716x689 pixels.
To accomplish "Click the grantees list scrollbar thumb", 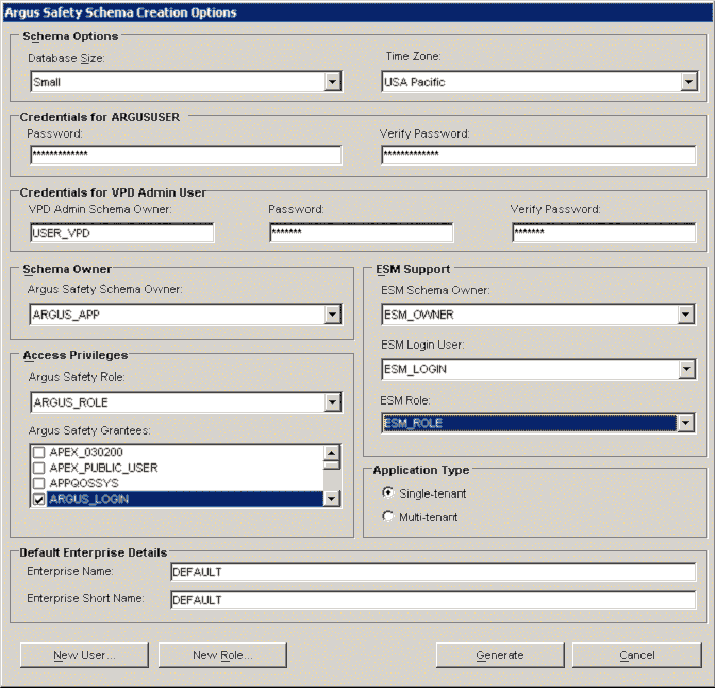I will point(332,465).
